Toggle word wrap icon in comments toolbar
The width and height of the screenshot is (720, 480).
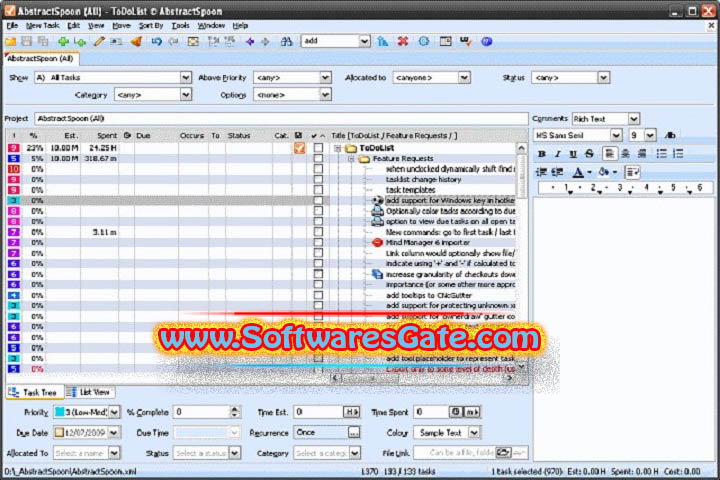coord(632,172)
